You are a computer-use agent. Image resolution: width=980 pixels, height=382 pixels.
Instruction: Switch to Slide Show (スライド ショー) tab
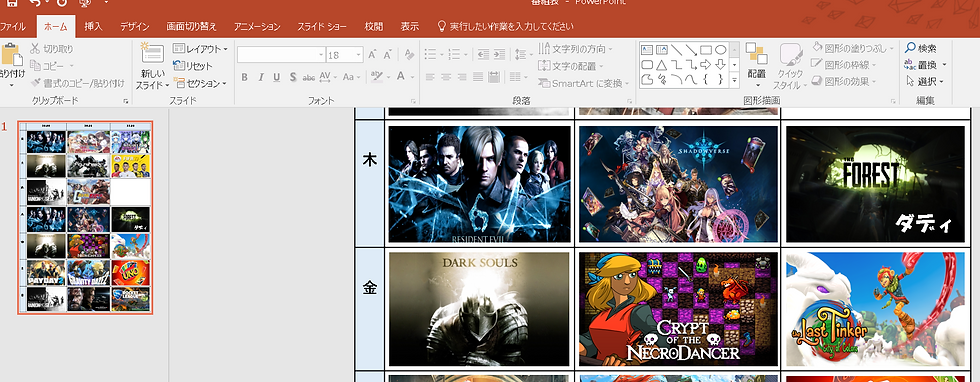coord(323,27)
